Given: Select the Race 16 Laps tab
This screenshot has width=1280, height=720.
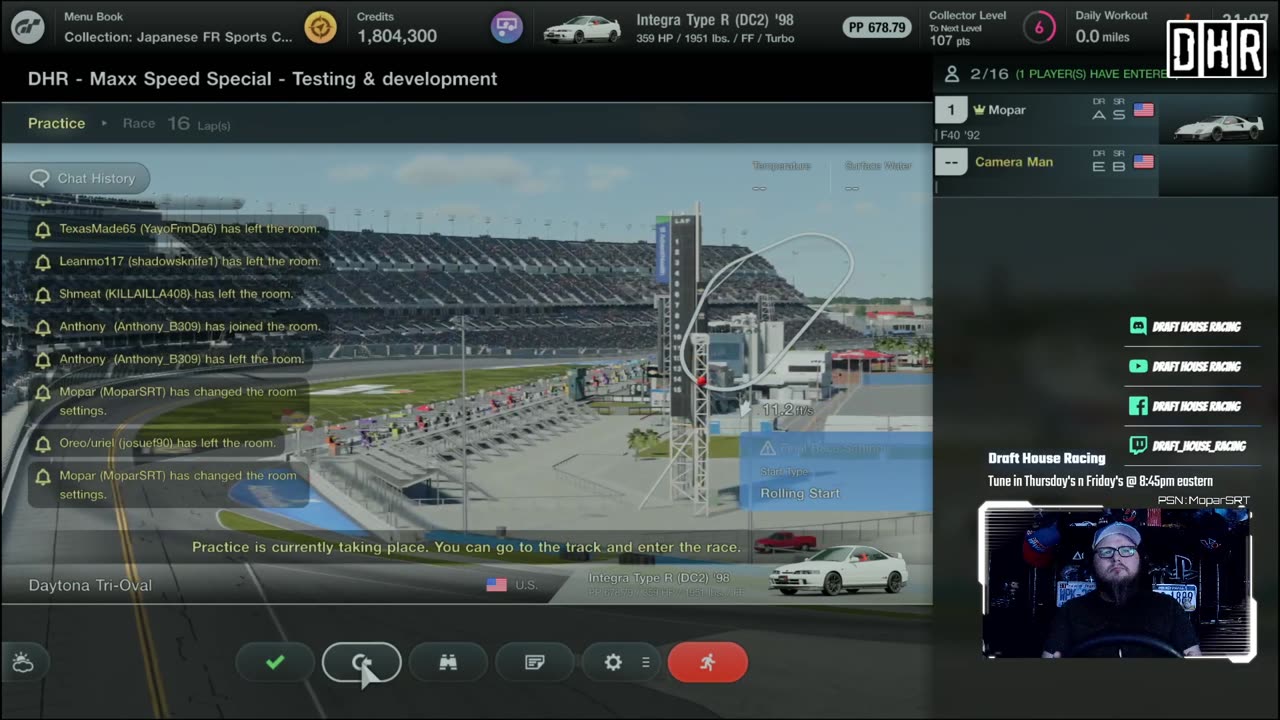Looking at the screenshot, I should click(x=176, y=124).
